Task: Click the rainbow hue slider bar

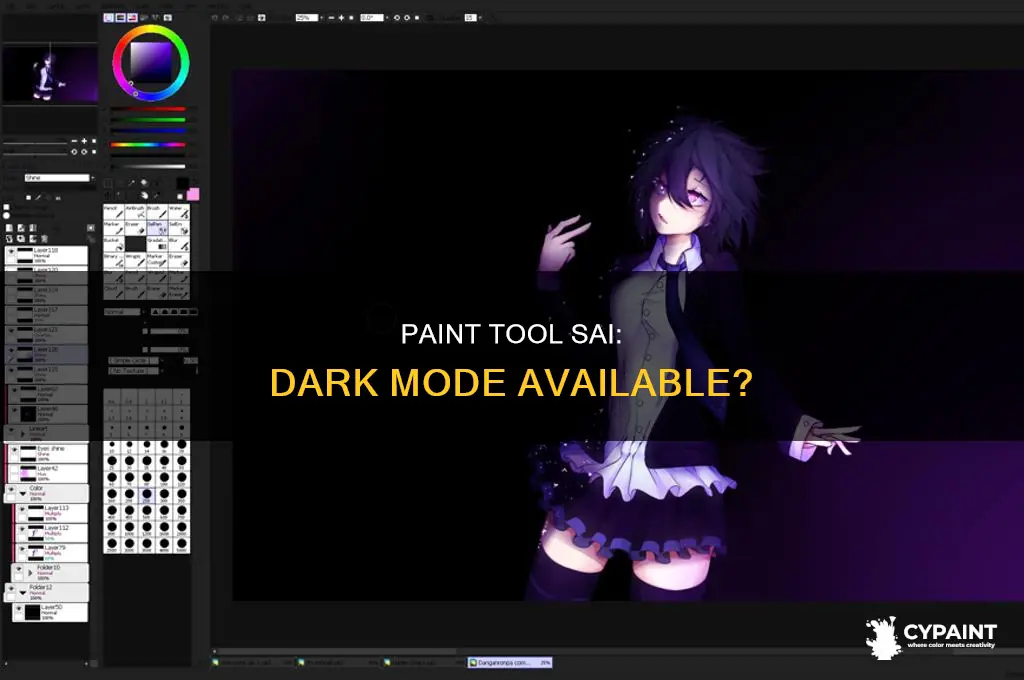Action: click(148, 144)
